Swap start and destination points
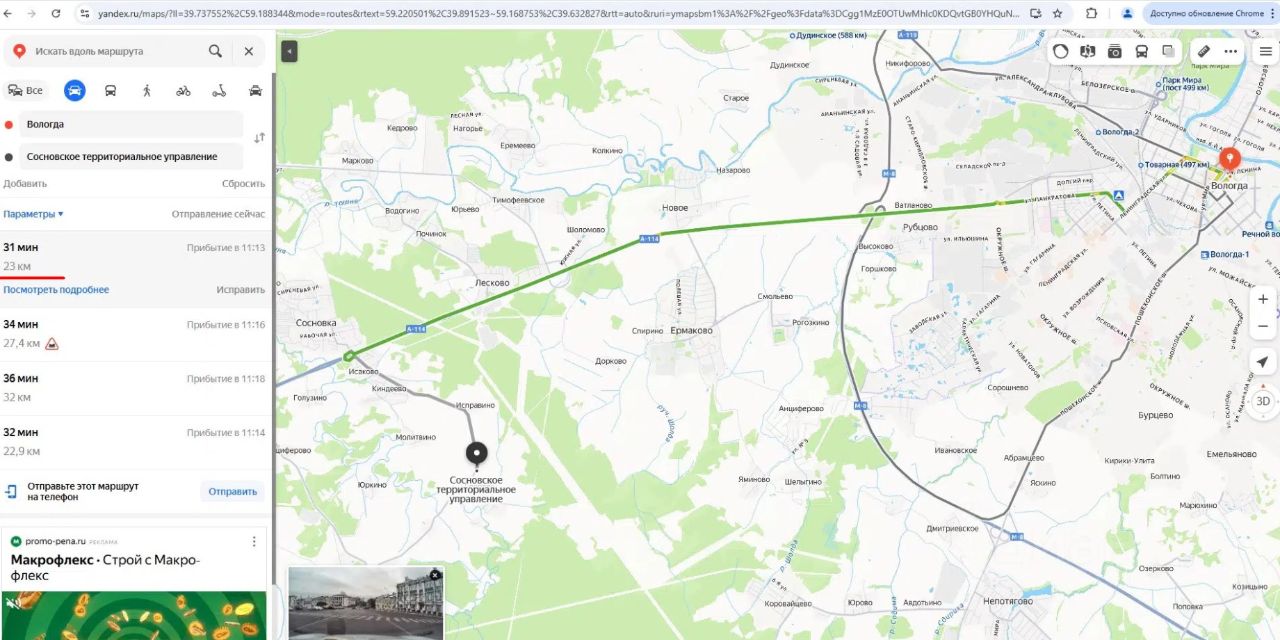This screenshot has height=640, width=1280. [259, 138]
